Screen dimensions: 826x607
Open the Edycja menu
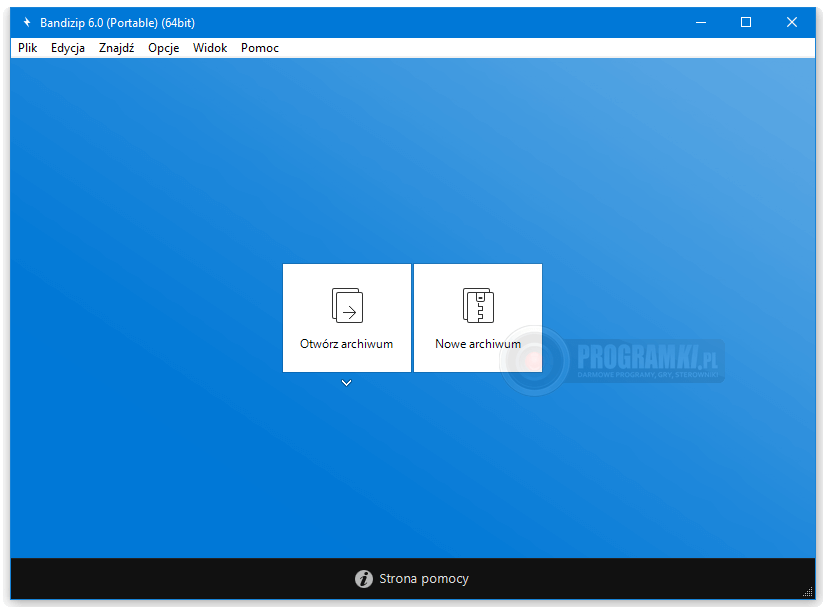click(x=67, y=48)
